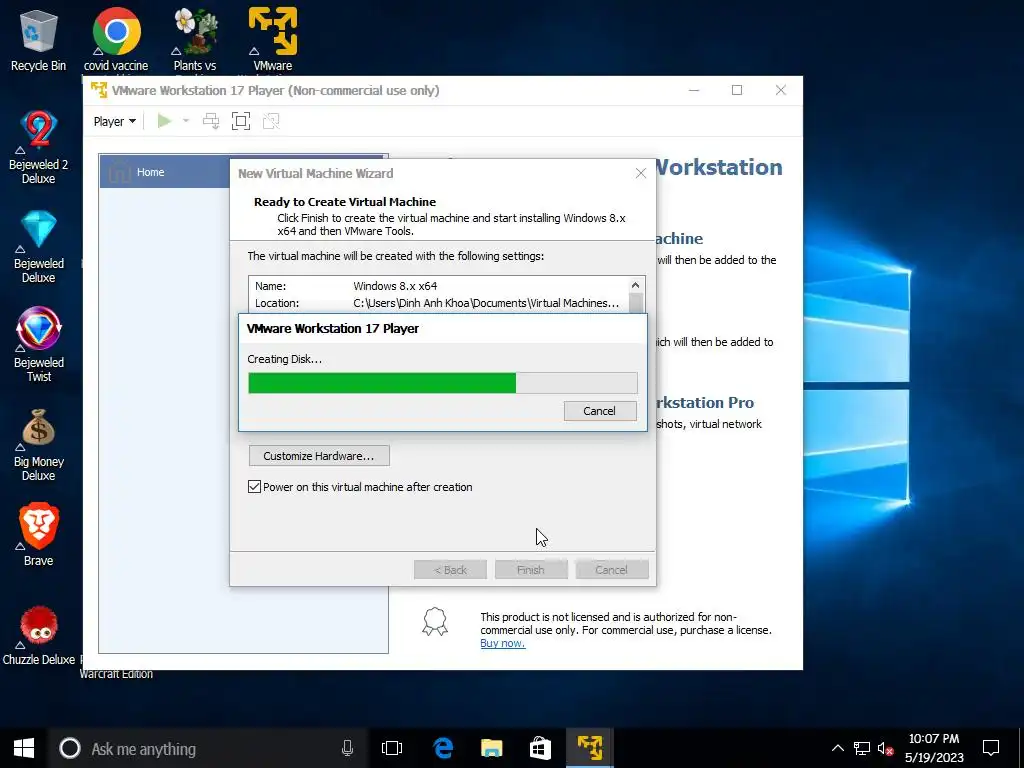Screen dimensions: 1024x768
Task: Open the Bejeweled Deluxe diamond icon
Action: pyautogui.click(x=38, y=247)
